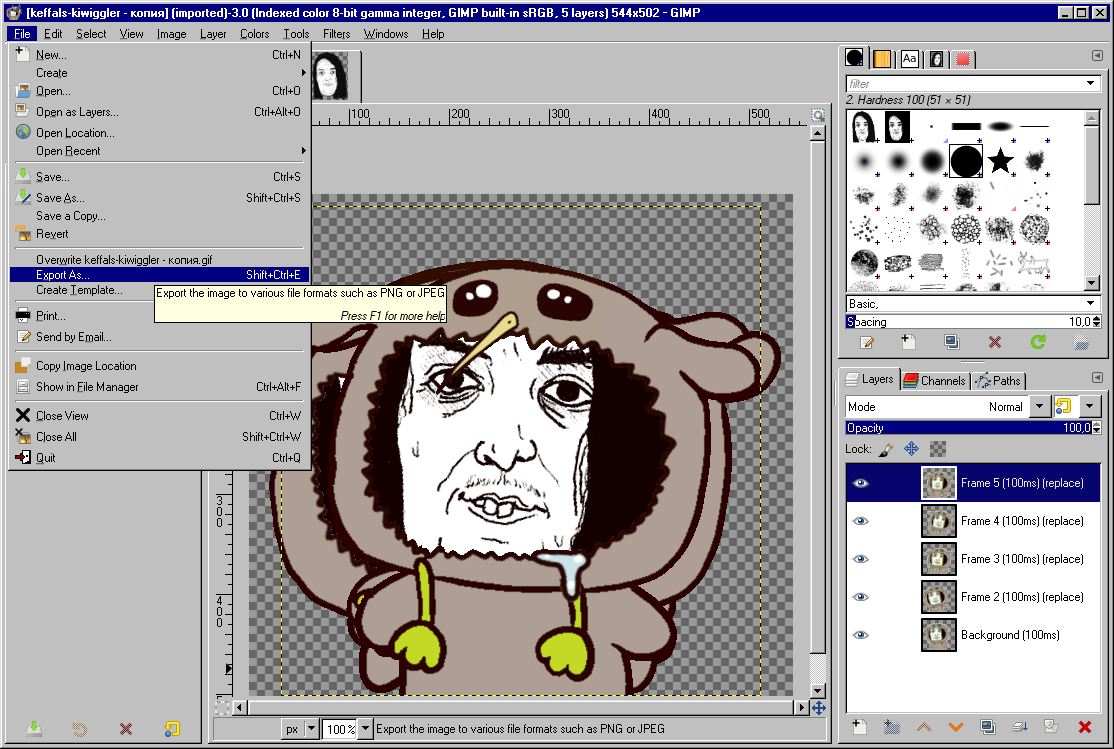Open the Fonts dock tab
1114x749 pixels.
pyautogui.click(x=909, y=59)
